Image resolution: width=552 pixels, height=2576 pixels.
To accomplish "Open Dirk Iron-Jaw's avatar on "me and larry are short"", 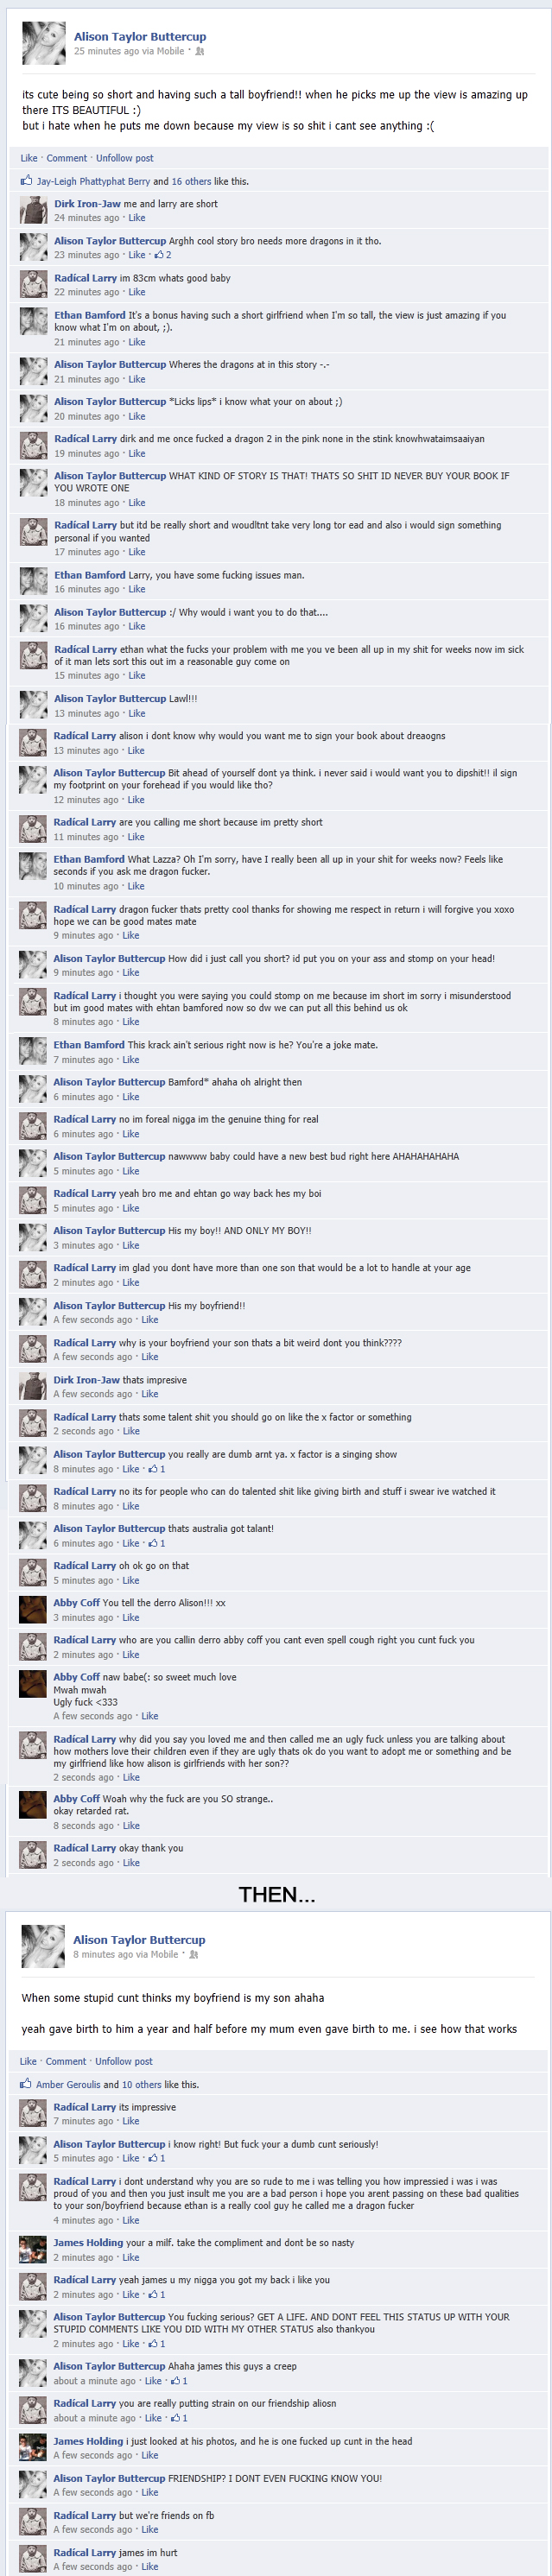I will click(x=34, y=210).
